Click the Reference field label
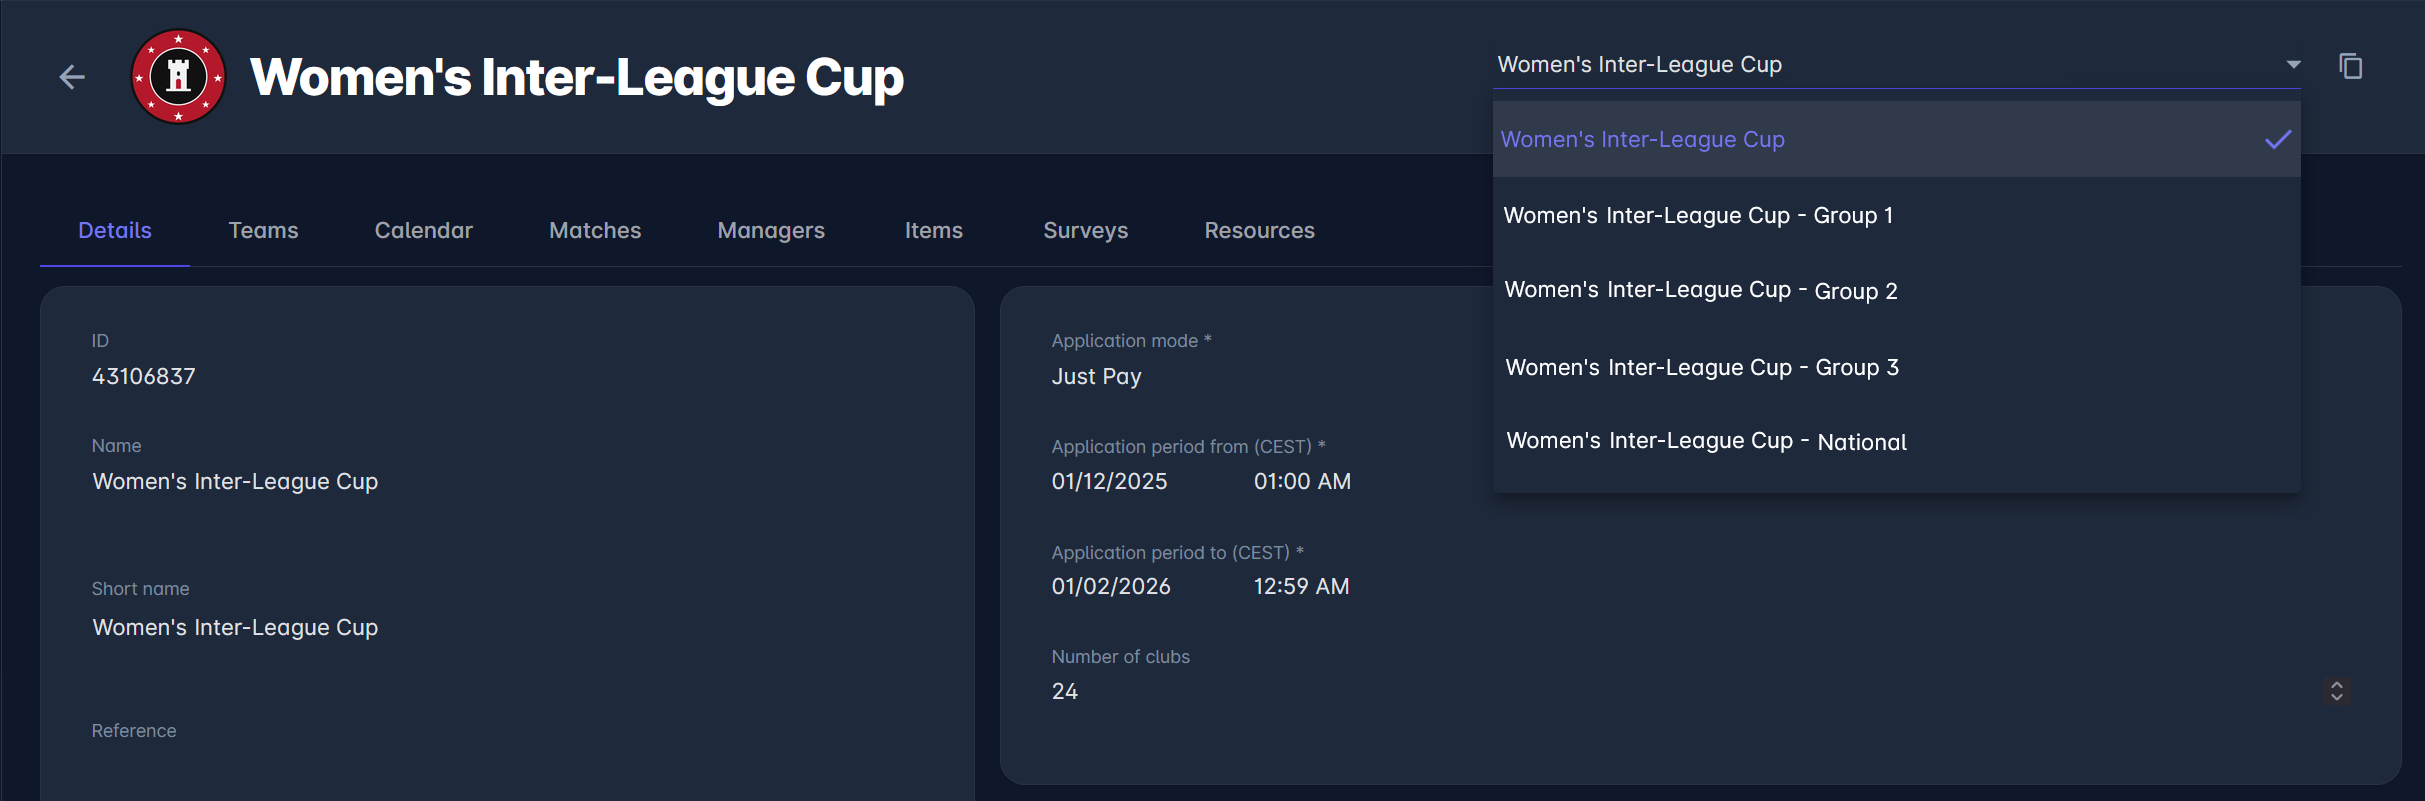The width and height of the screenshot is (2425, 801). click(134, 731)
